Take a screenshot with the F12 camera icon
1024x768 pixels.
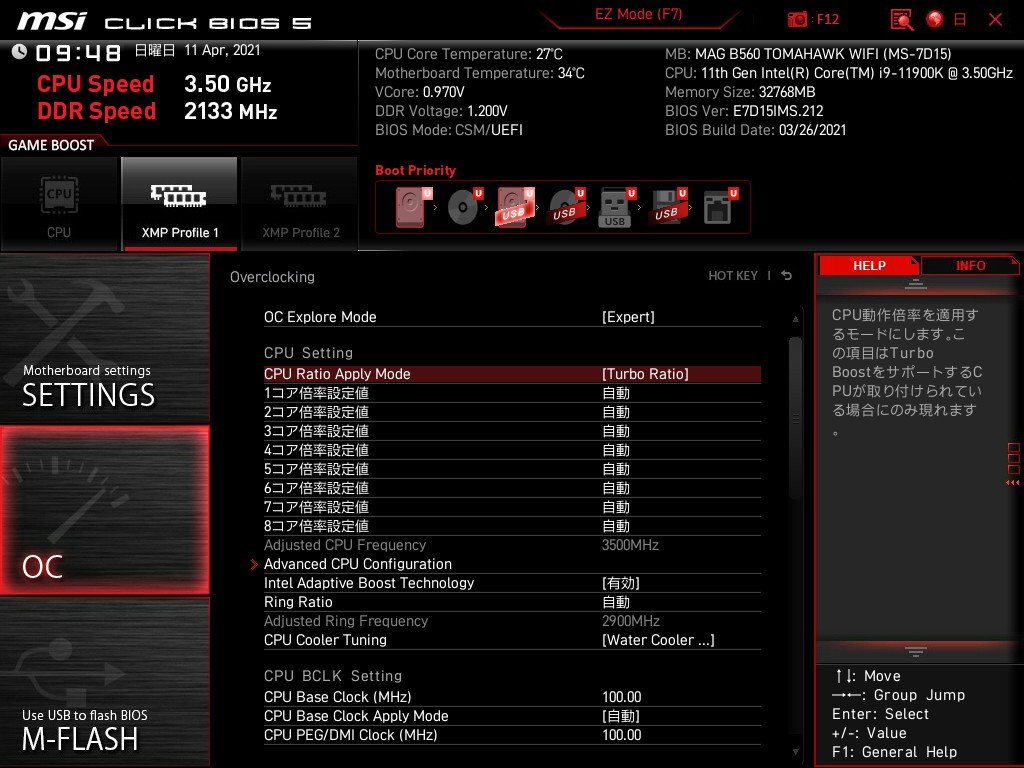tap(797, 19)
